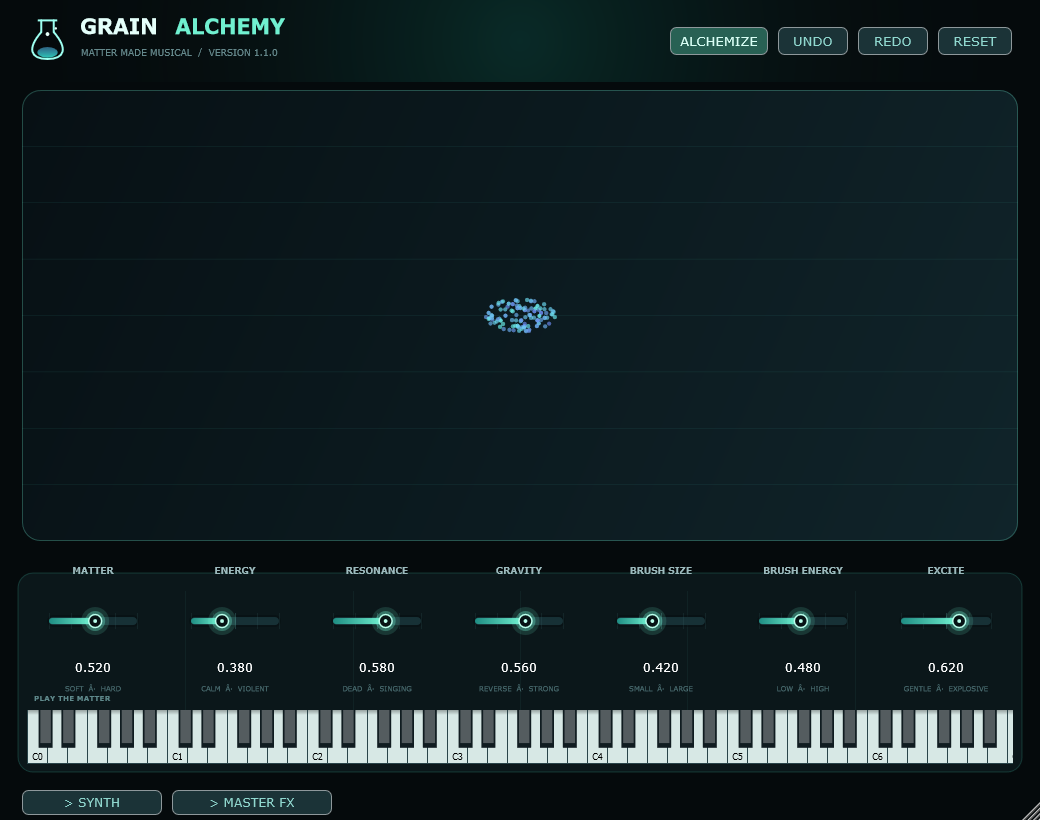Click the RESONANCE parameter label

[377, 571]
